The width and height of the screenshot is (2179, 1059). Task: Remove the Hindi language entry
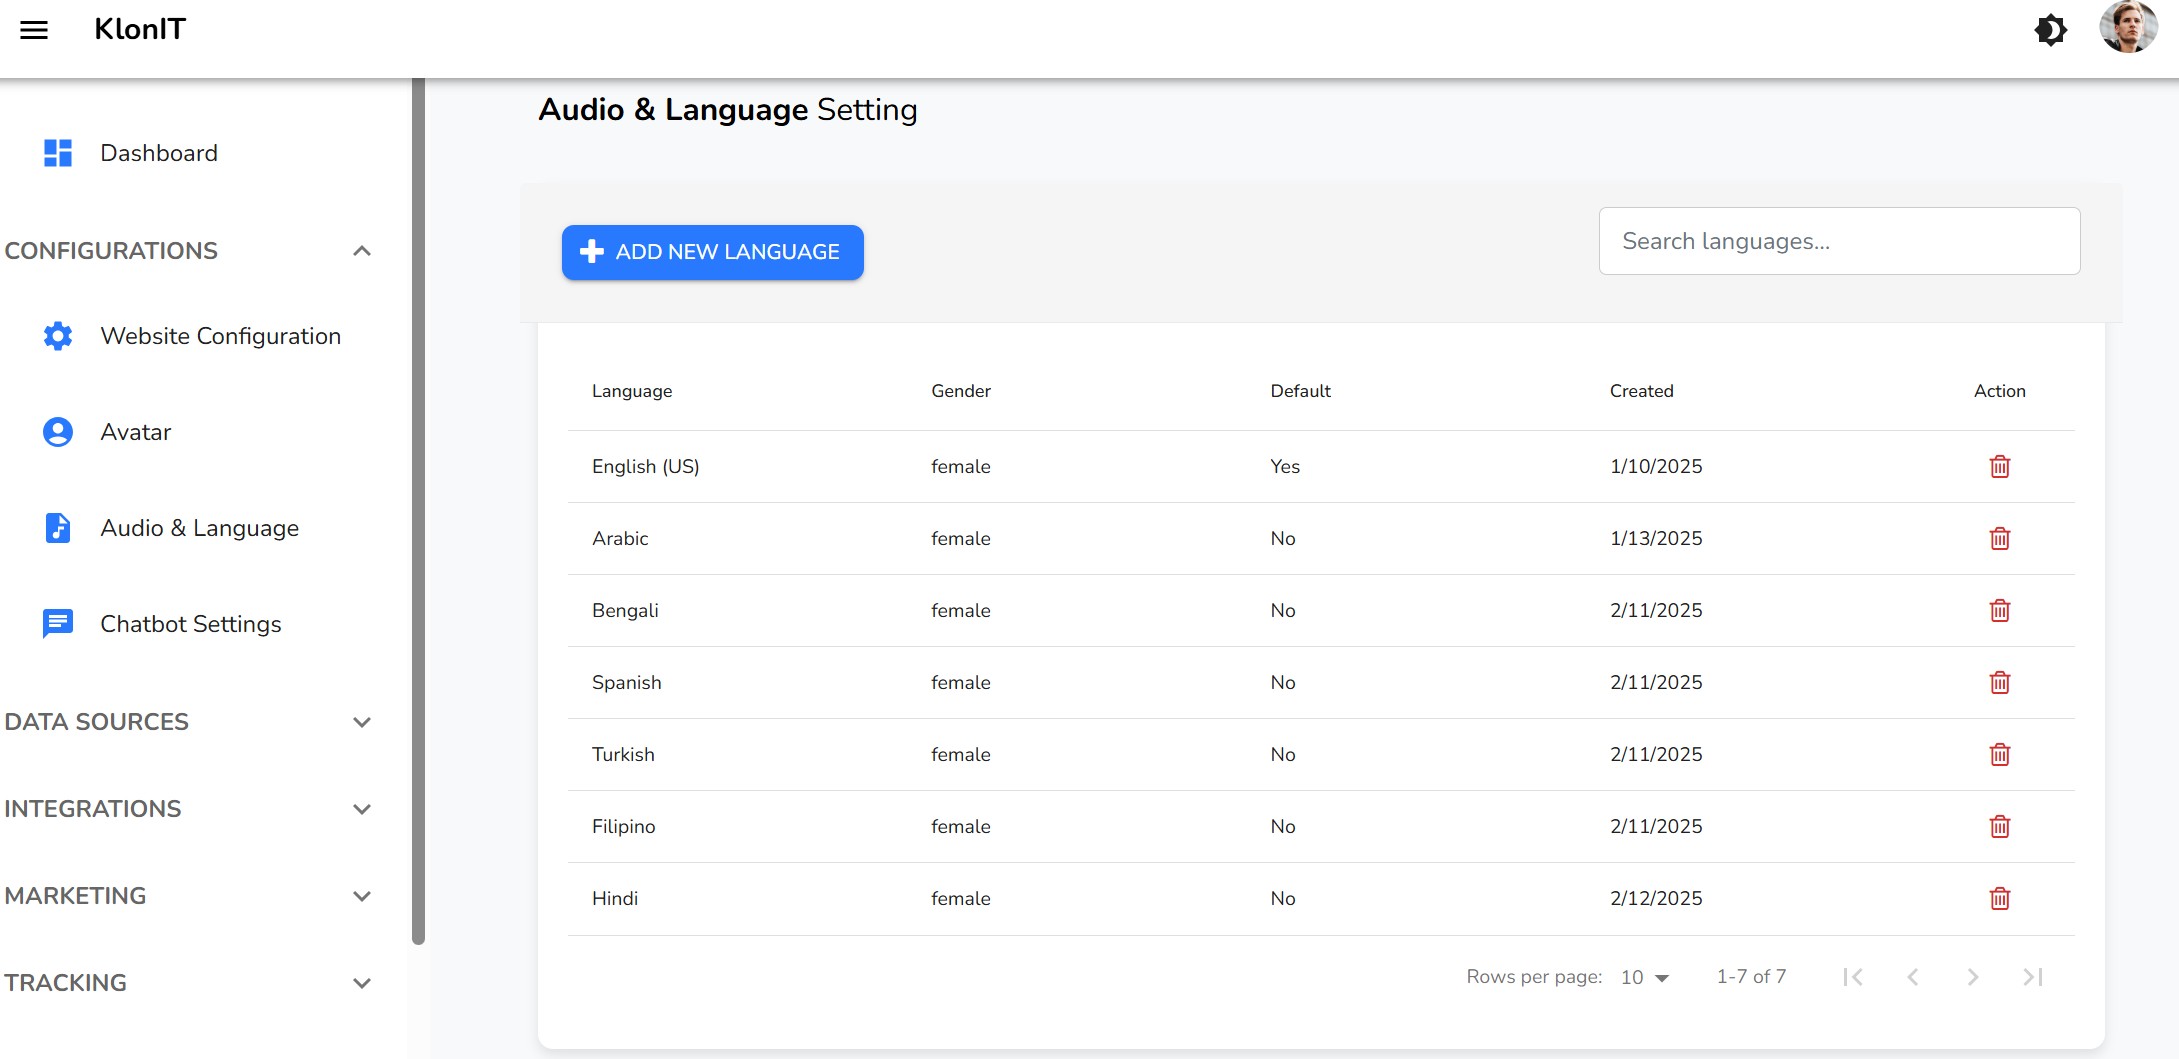coord(1999,899)
